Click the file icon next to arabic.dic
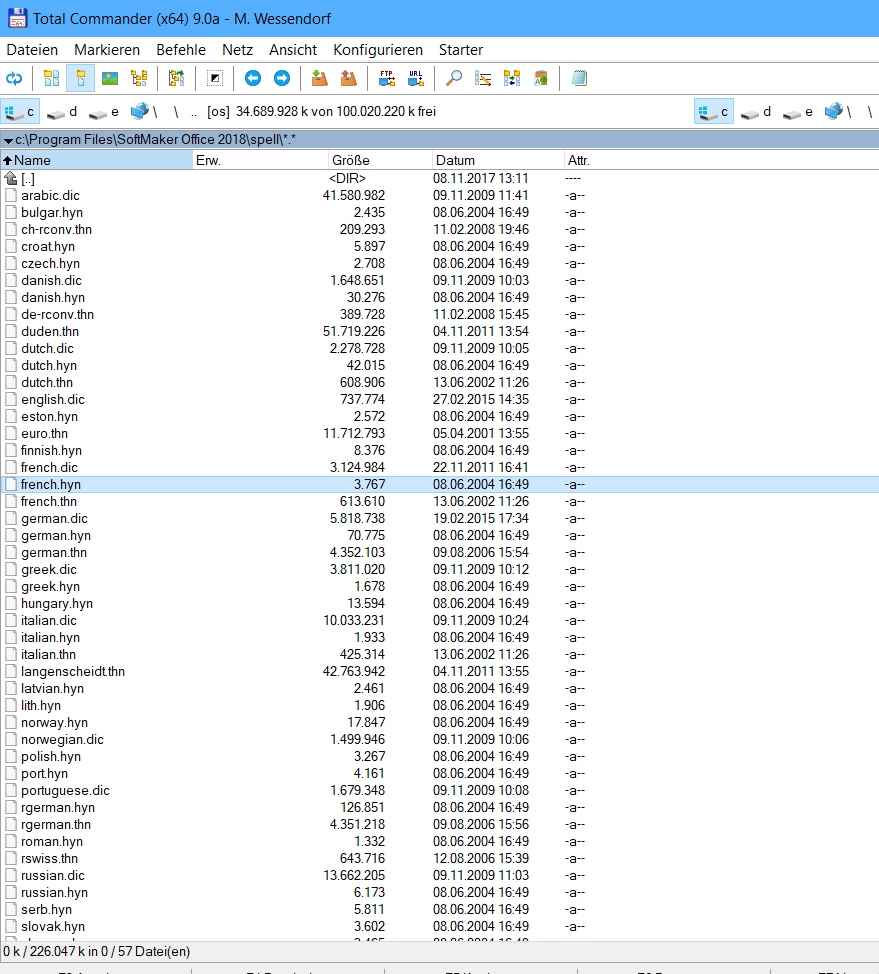The width and height of the screenshot is (879, 974). coord(11,196)
